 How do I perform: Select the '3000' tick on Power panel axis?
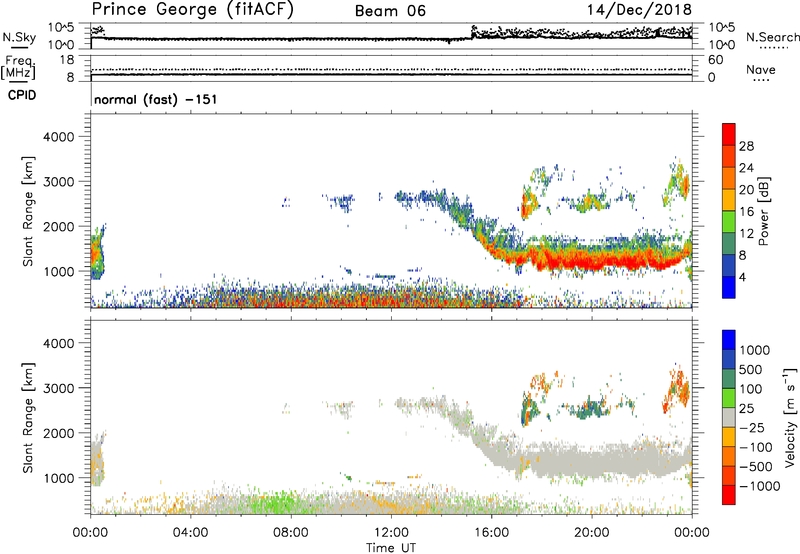[58, 182]
